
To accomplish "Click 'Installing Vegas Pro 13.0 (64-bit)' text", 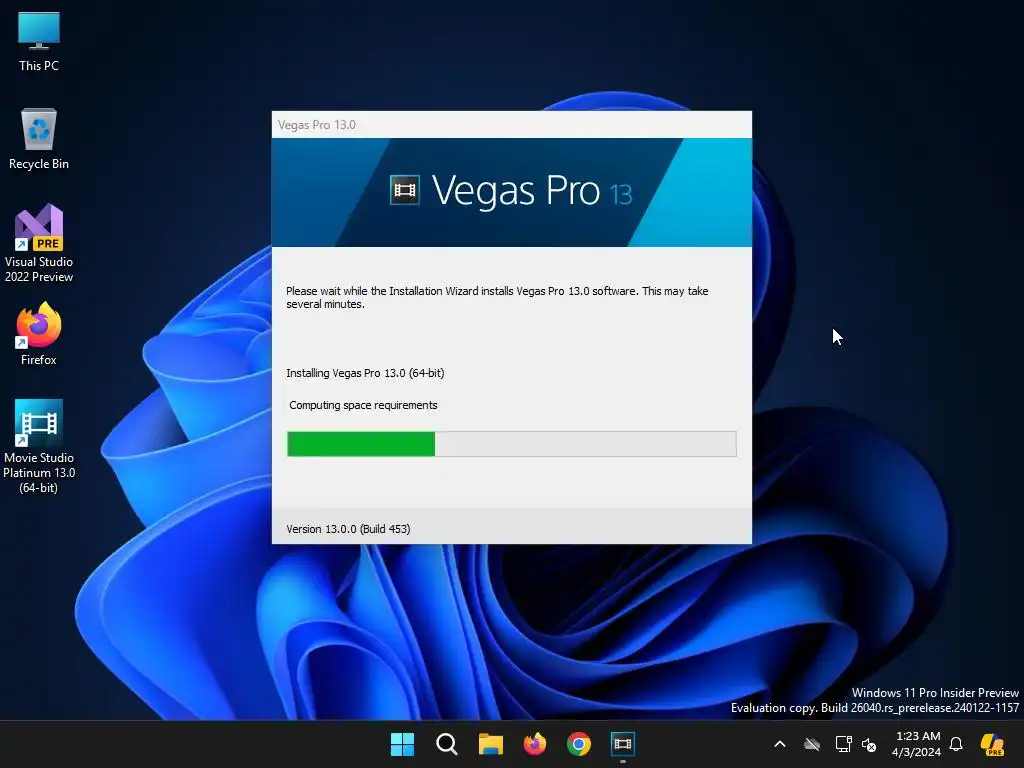I will pyautogui.click(x=365, y=374).
